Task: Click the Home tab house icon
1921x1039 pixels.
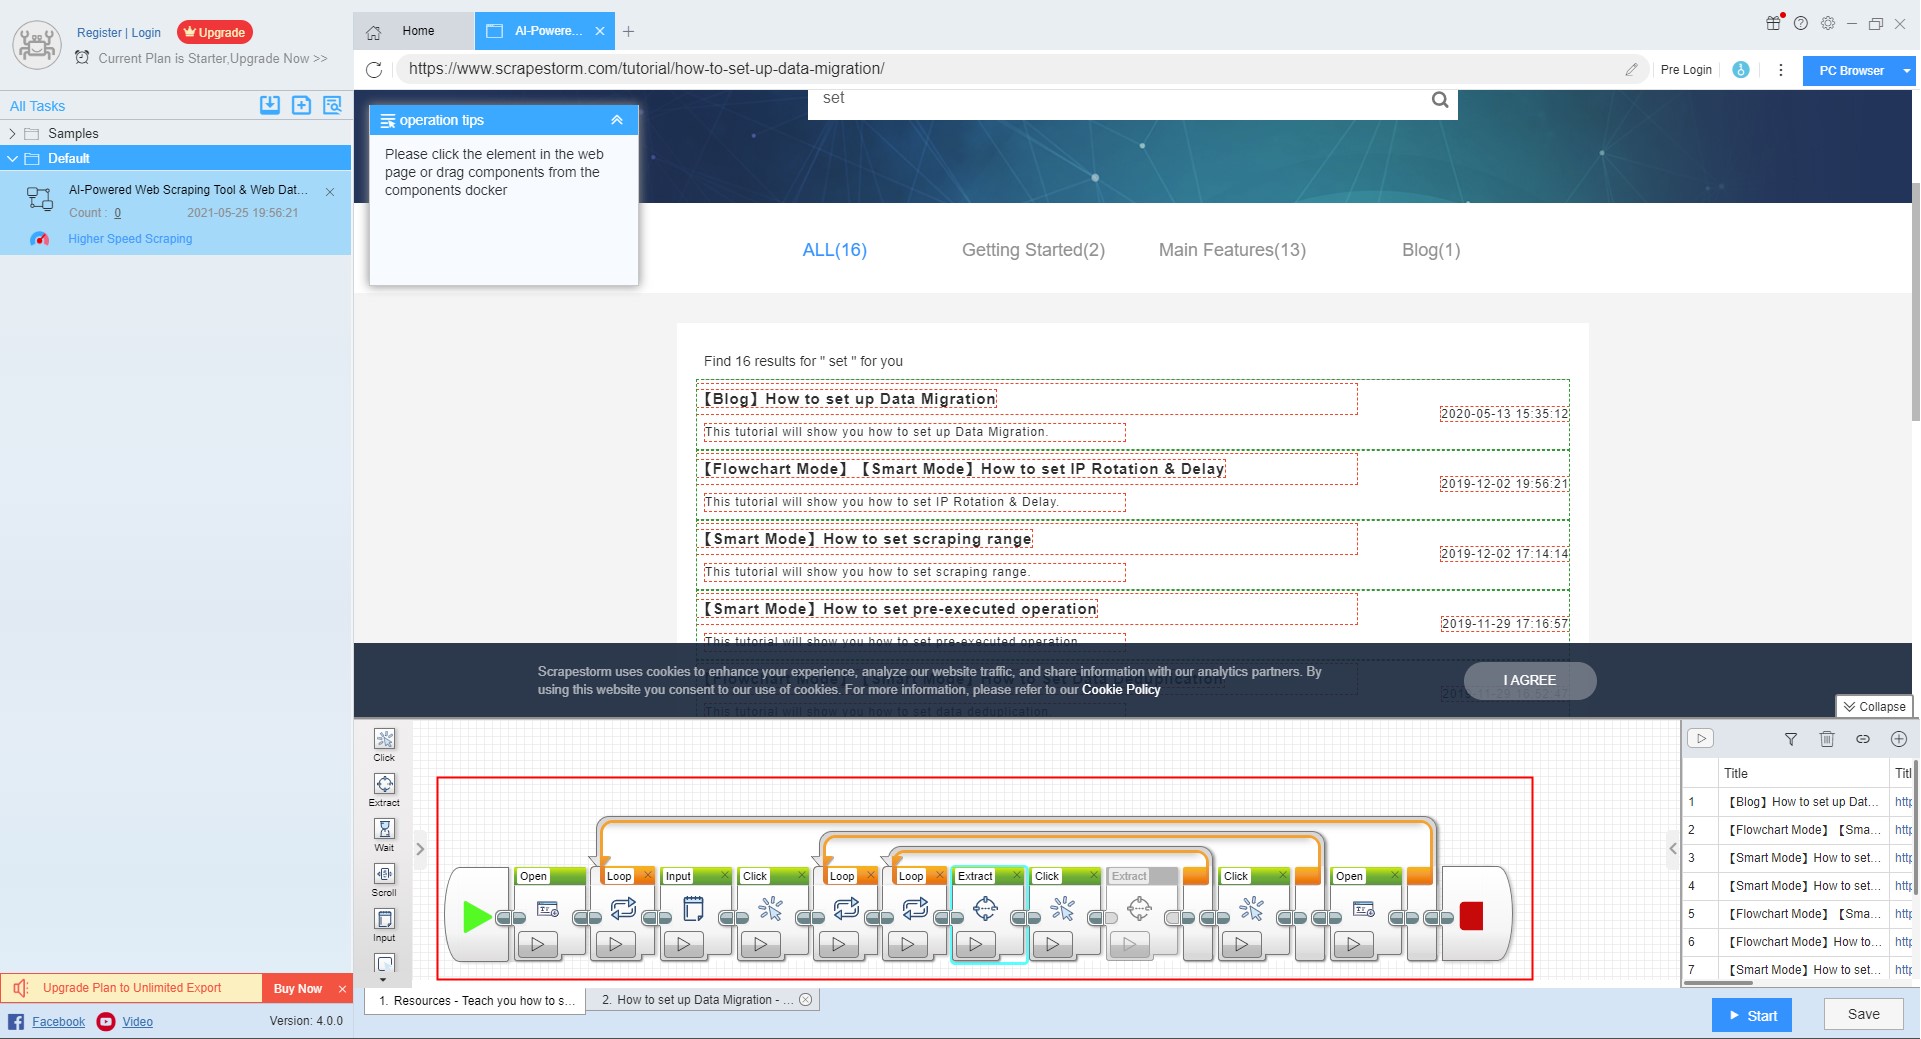Action: tap(374, 32)
